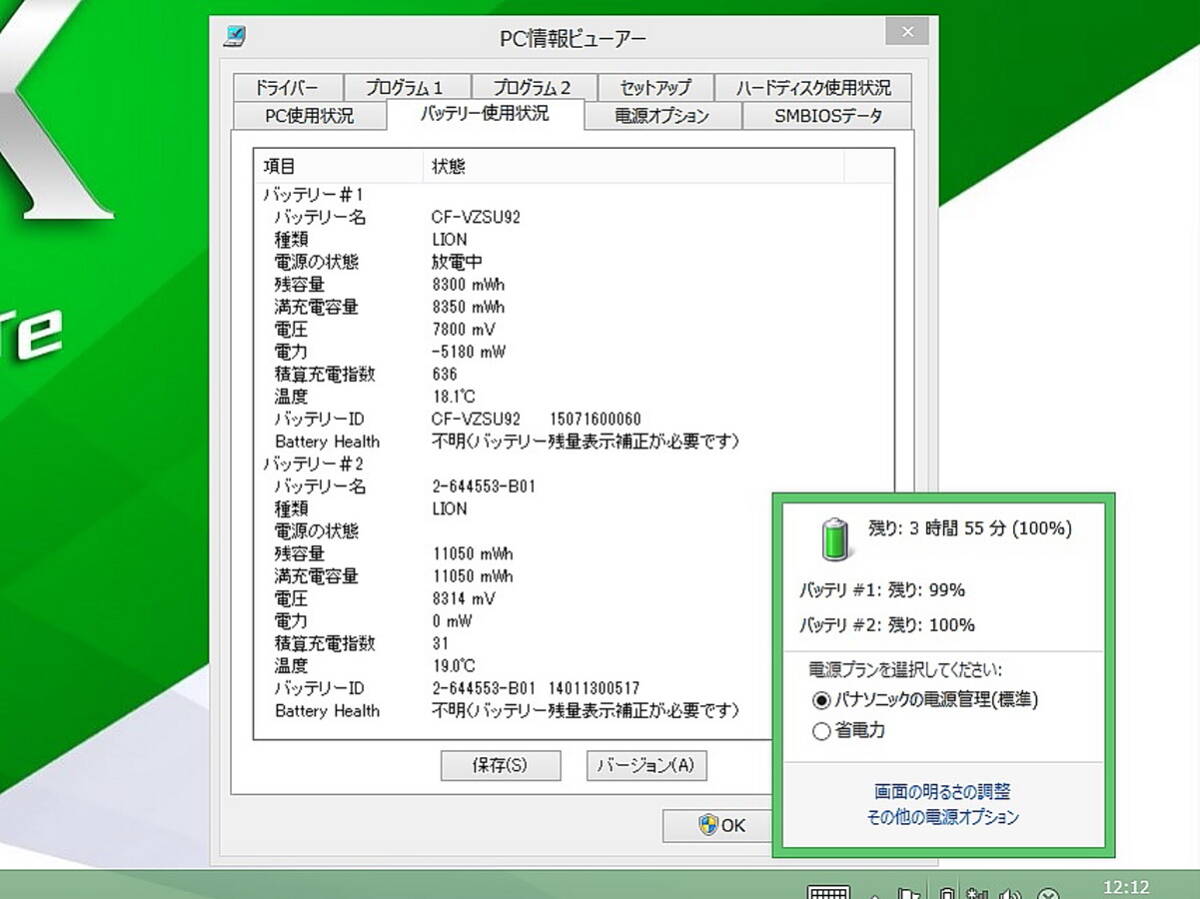Click the speaker volume icon in the tray
1200x899 pixels.
(x=1011, y=894)
